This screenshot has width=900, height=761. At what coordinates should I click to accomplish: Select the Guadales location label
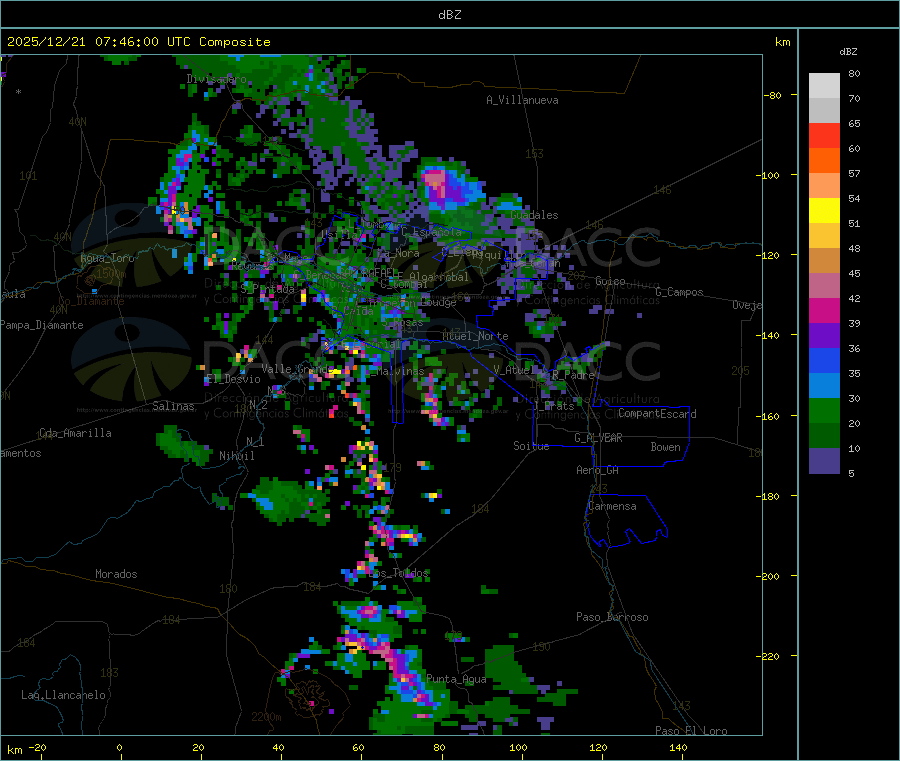pos(534,215)
